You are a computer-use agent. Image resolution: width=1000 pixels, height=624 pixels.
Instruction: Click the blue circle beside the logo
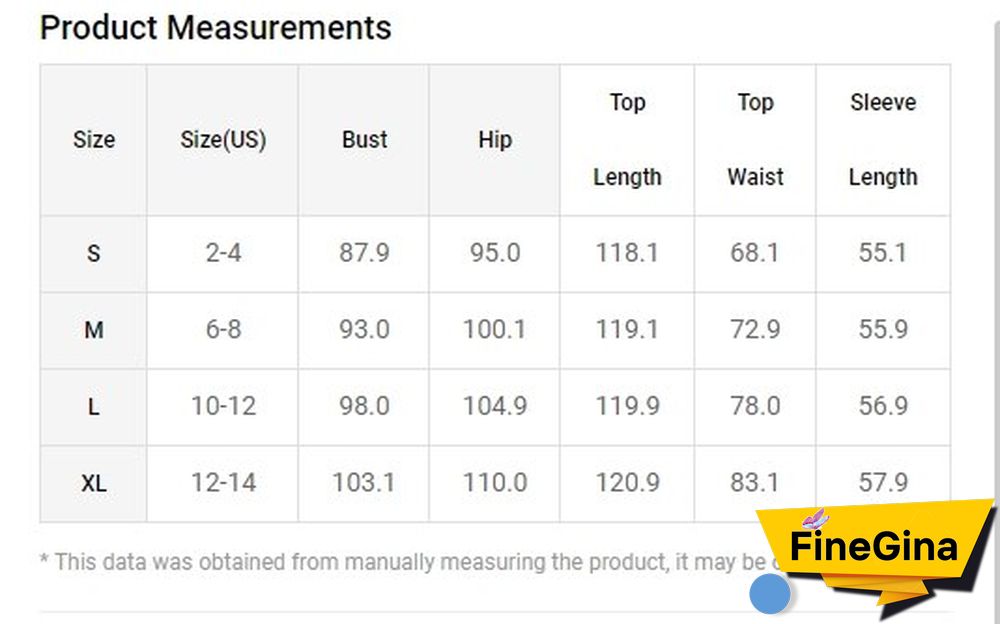(x=770, y=594)
